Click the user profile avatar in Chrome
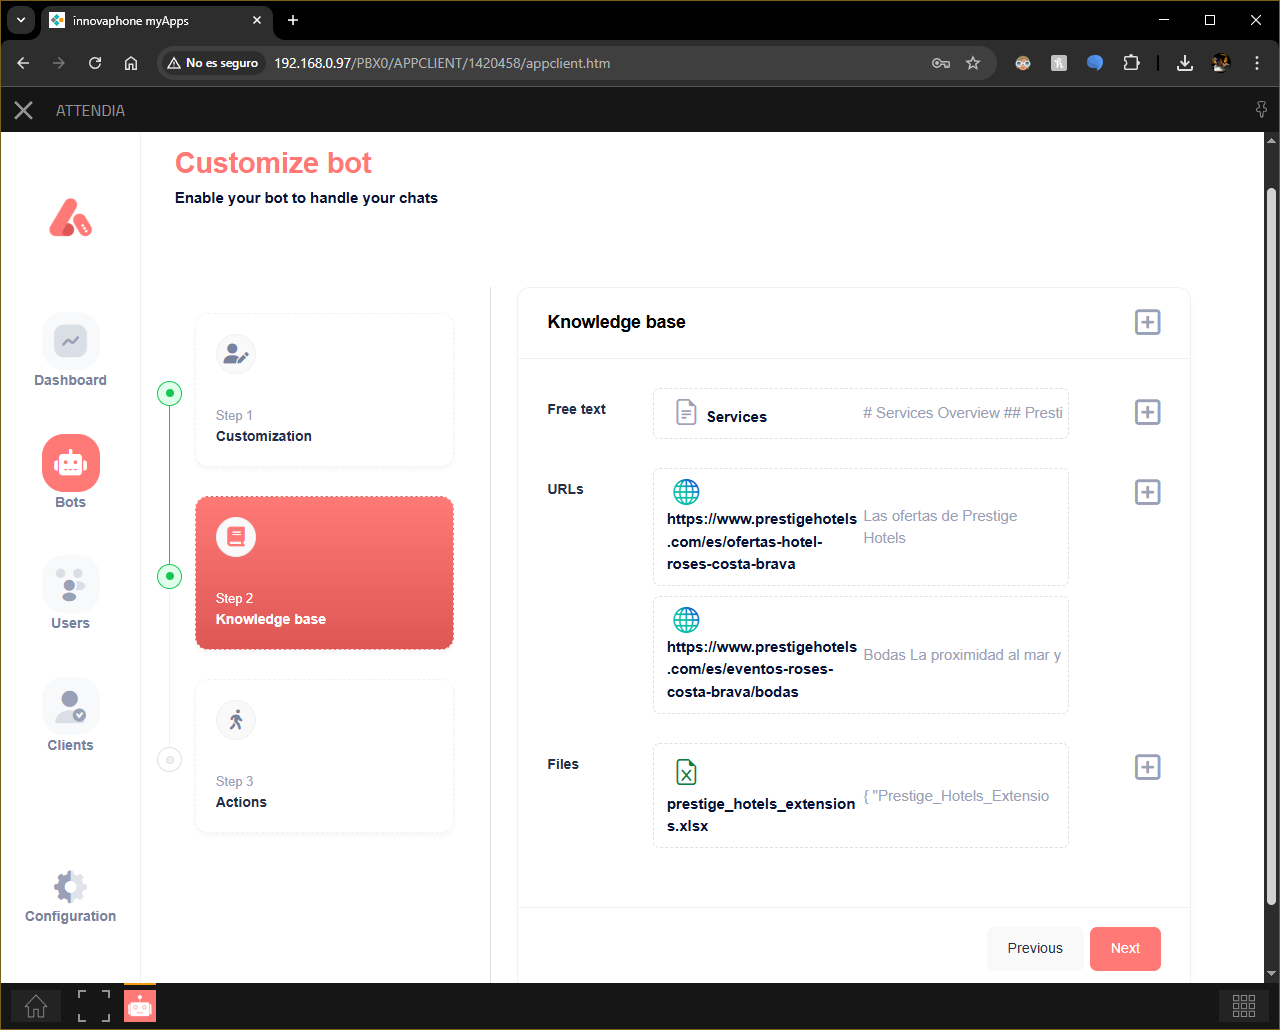This screenshot has width=1280, height=1030. coord(1221,63)
